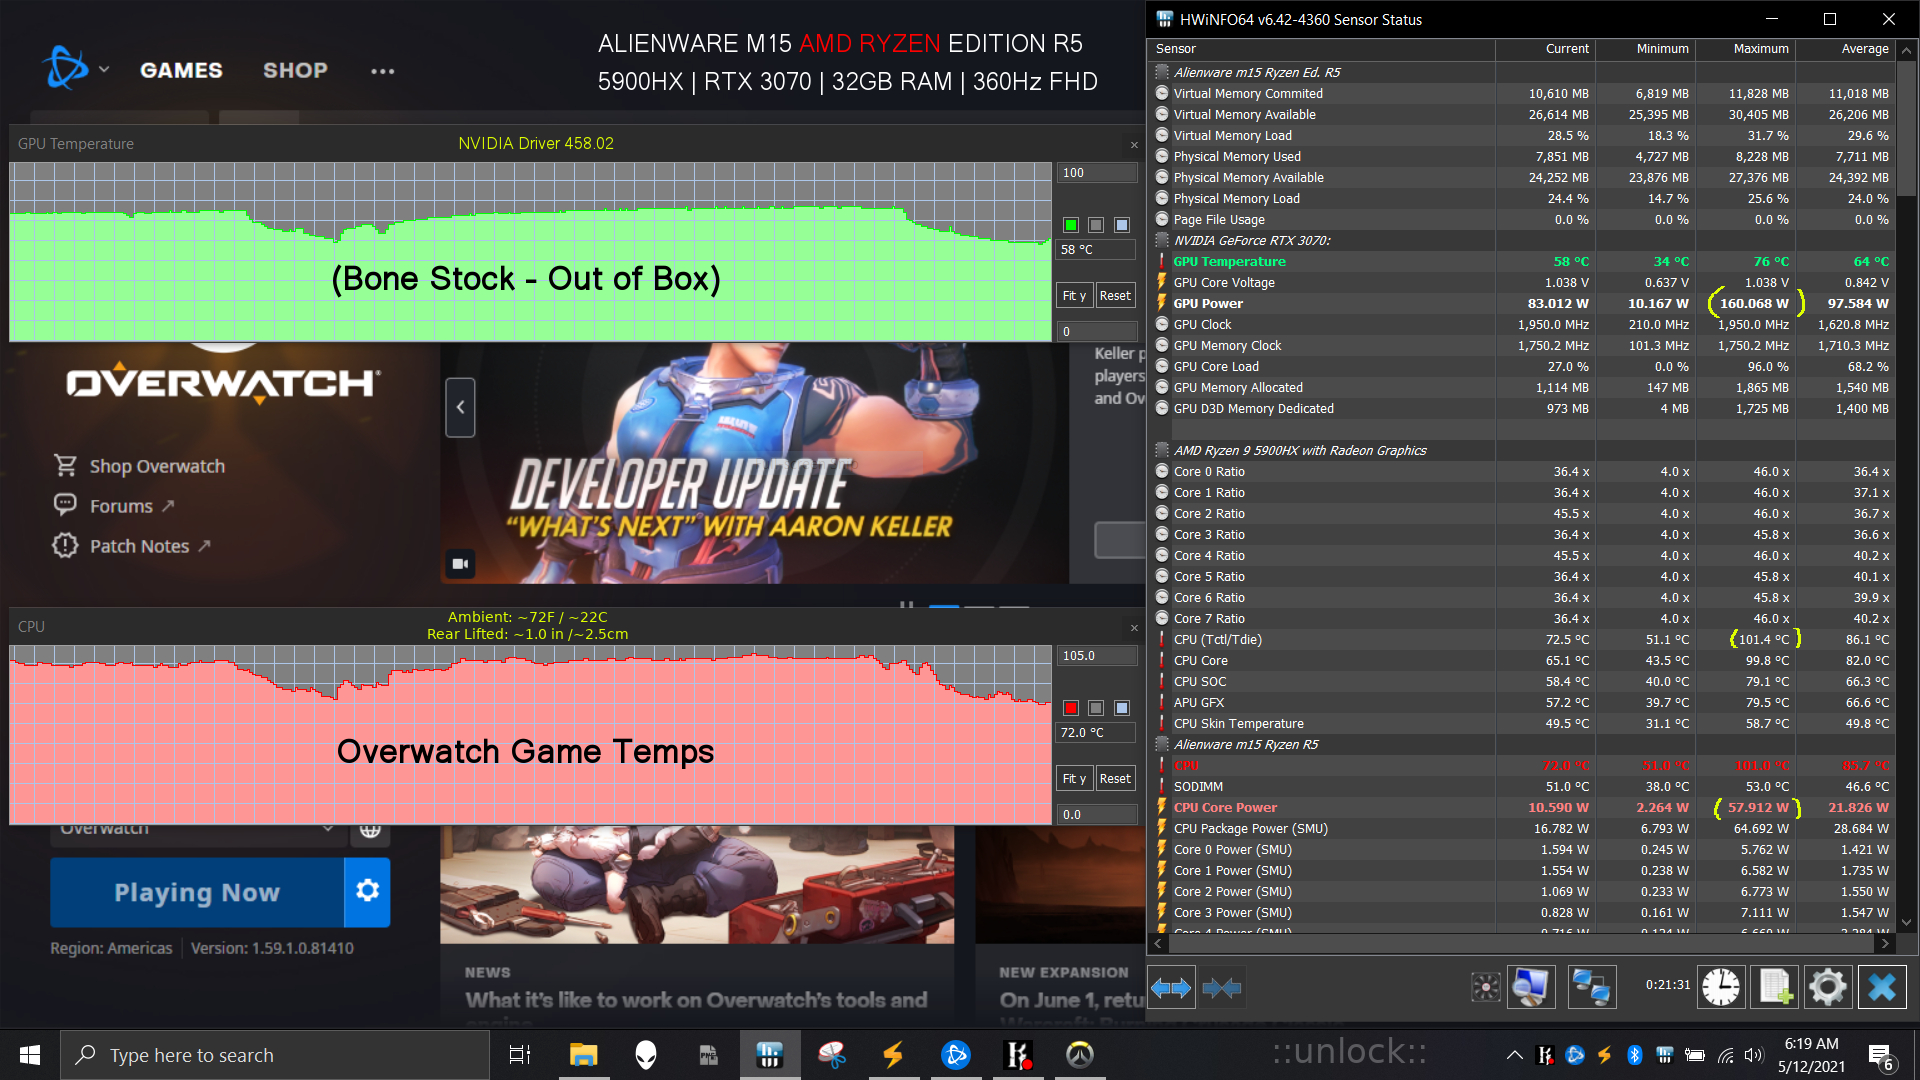Toggle the rightmost blue square in CPU graph
The height and width of the screenshot is (1080, 1920).
coord(1122,708)
